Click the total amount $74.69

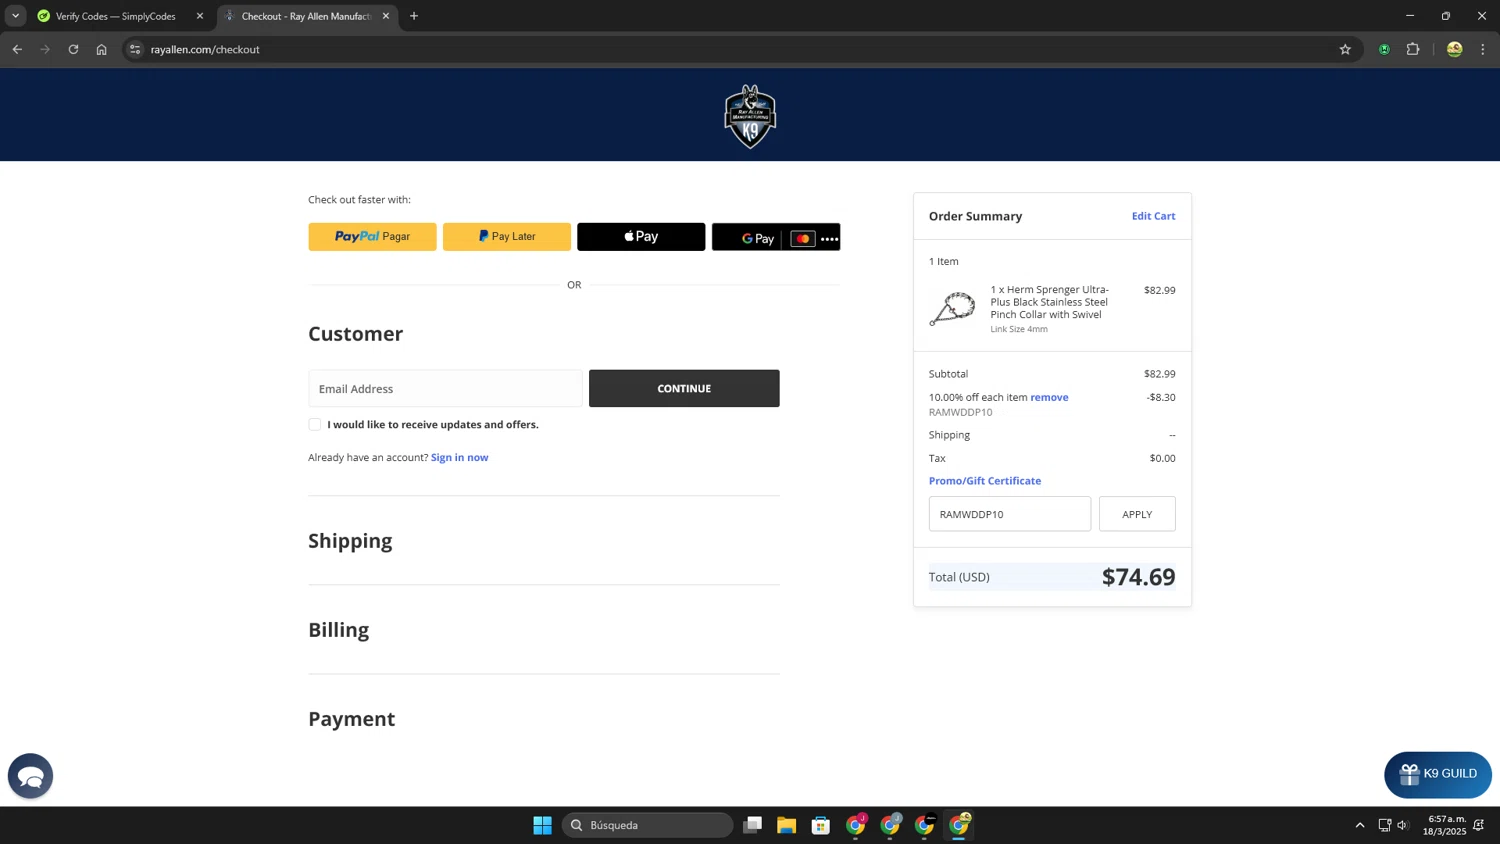pyautogui.click(x=1138, y=577)
